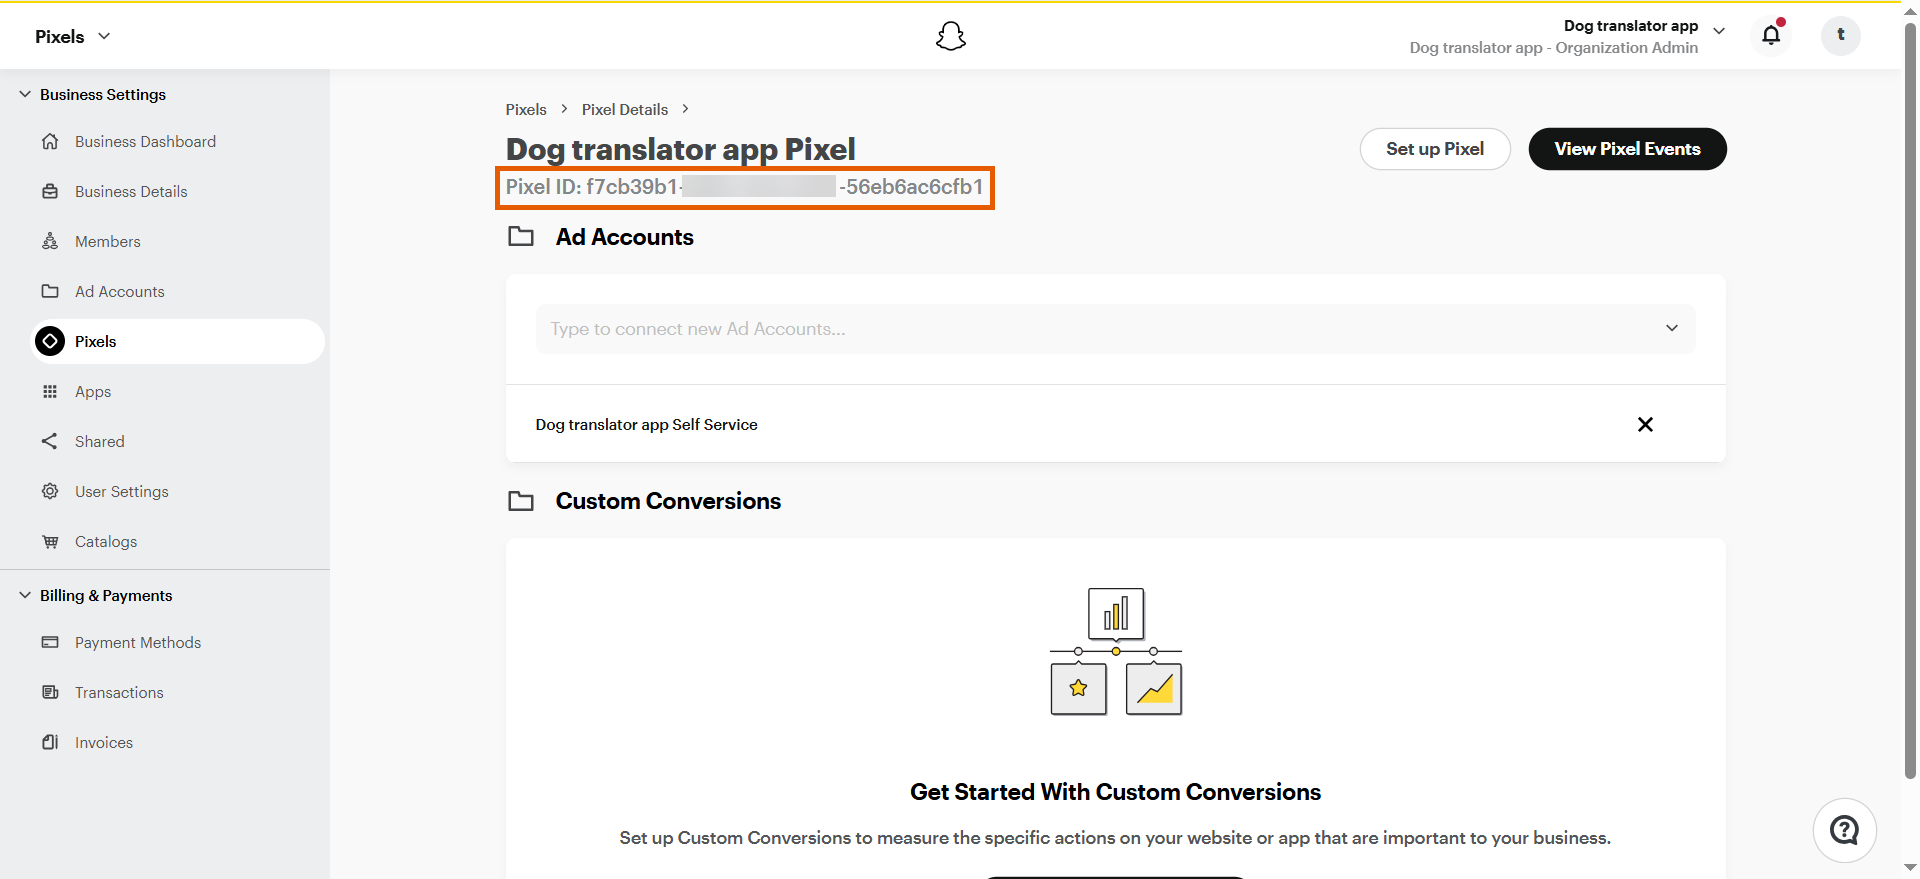The height and width of the screenshot is (879, 1920).
Task: Open the Dog translator app organization switcher
Action: 1567,36
